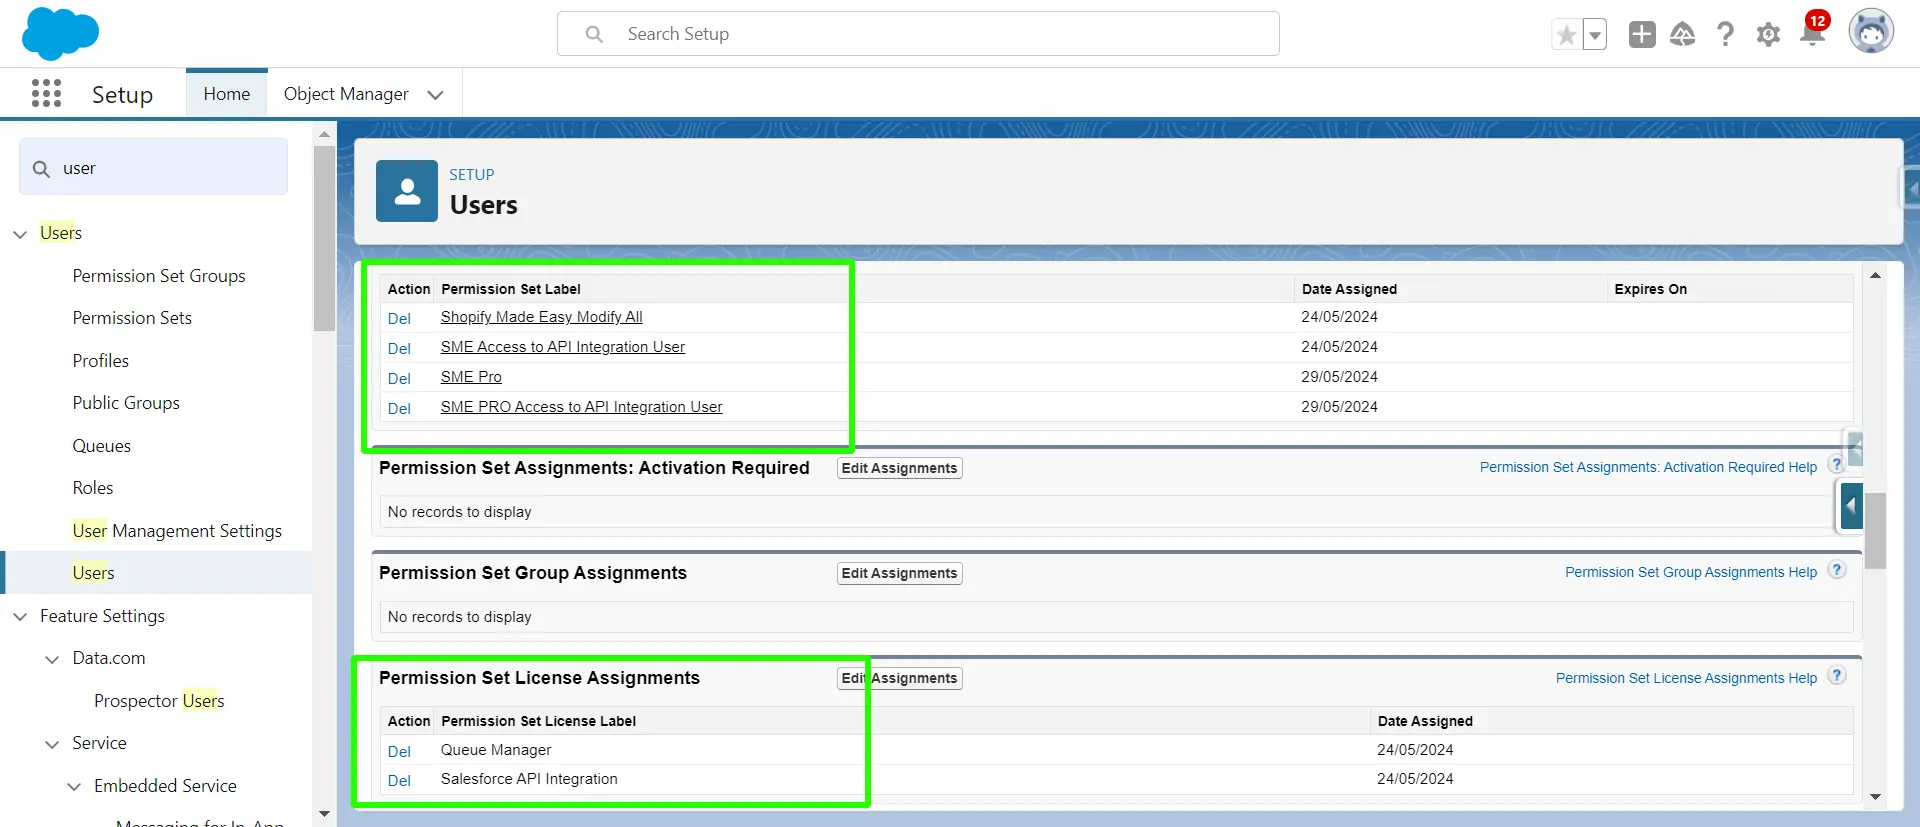Select the Users item under Users
The width and height of the screenshot is (1920, 827).
(x=93, y=573)
